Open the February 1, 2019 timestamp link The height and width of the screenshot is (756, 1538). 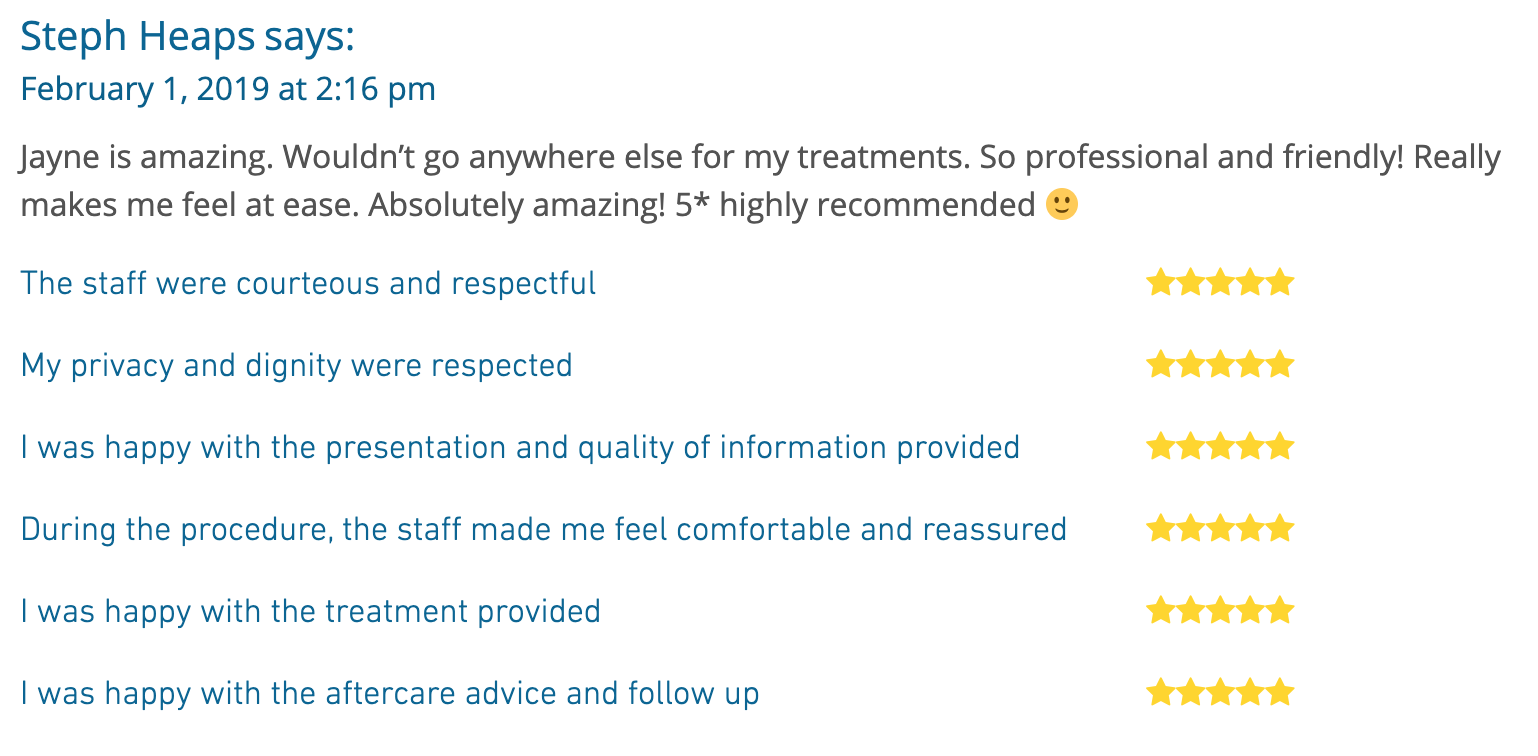click(228, 89)
